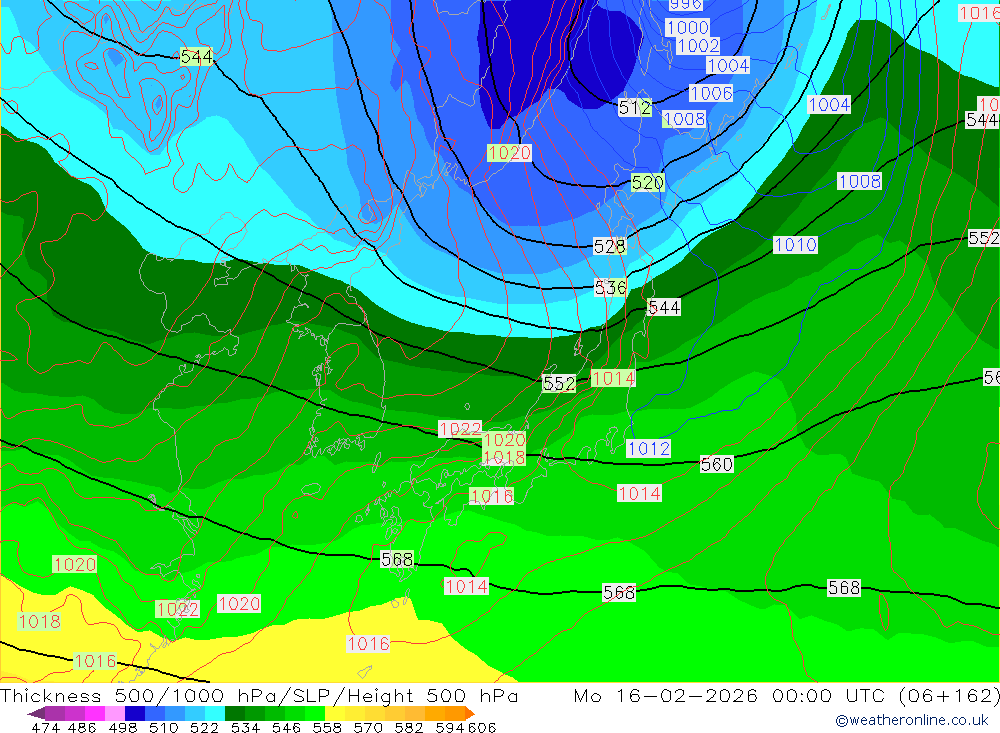Click the 536 height contour label
The height and width of the screenshot is (733, 1000).
610,288
